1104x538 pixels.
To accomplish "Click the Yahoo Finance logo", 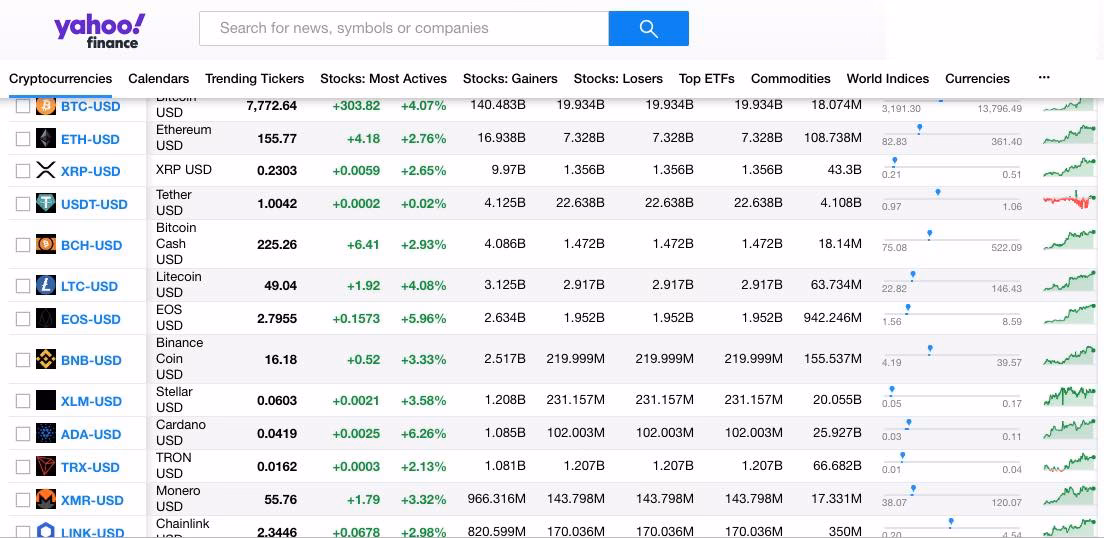I will click(x=99, y=31).
